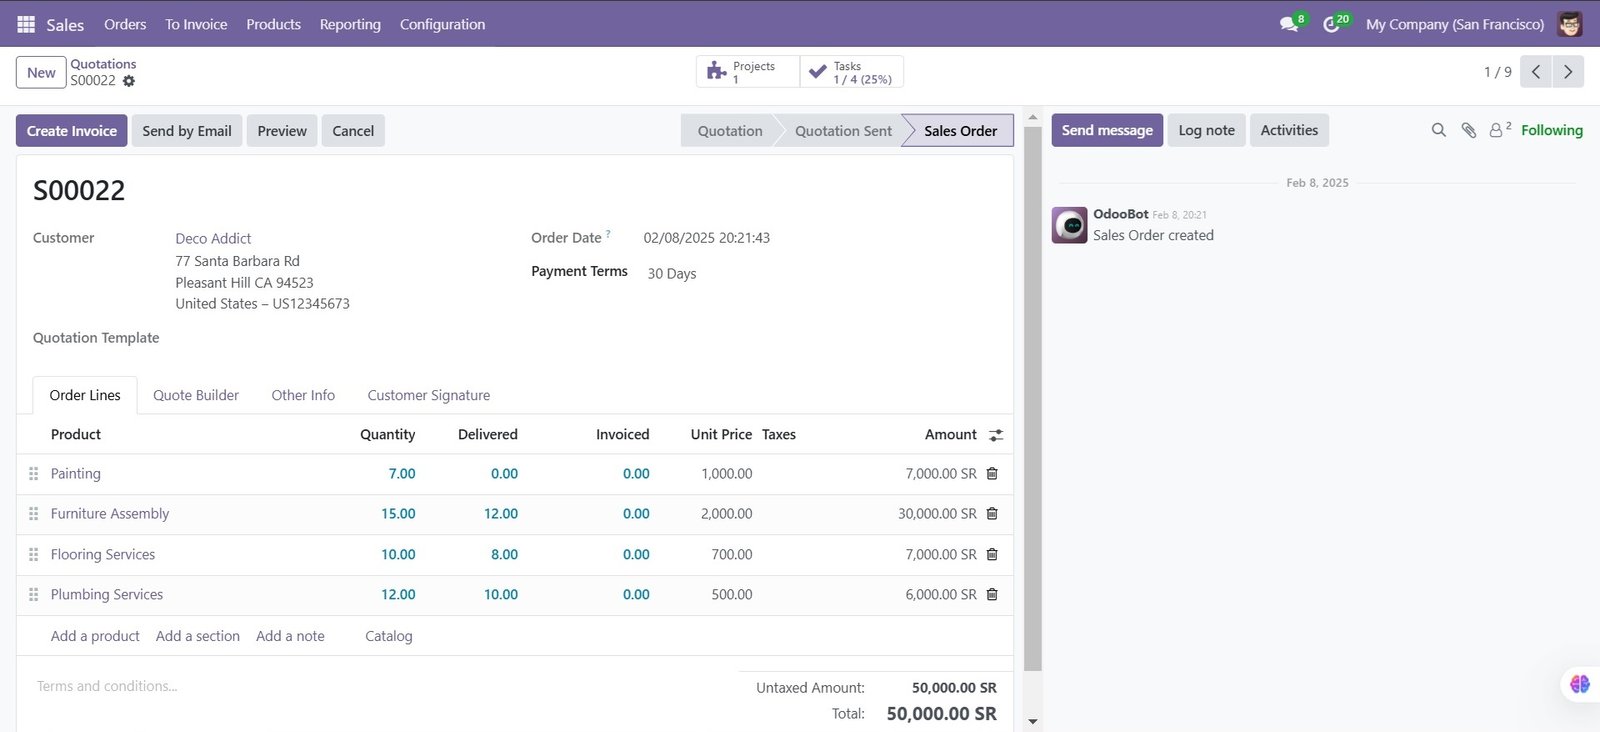Image resolution: width=1600 pixels, height=732 pixels.
Task: Click the OdooBot avatar in chatter
Action: pos(1069,225)
